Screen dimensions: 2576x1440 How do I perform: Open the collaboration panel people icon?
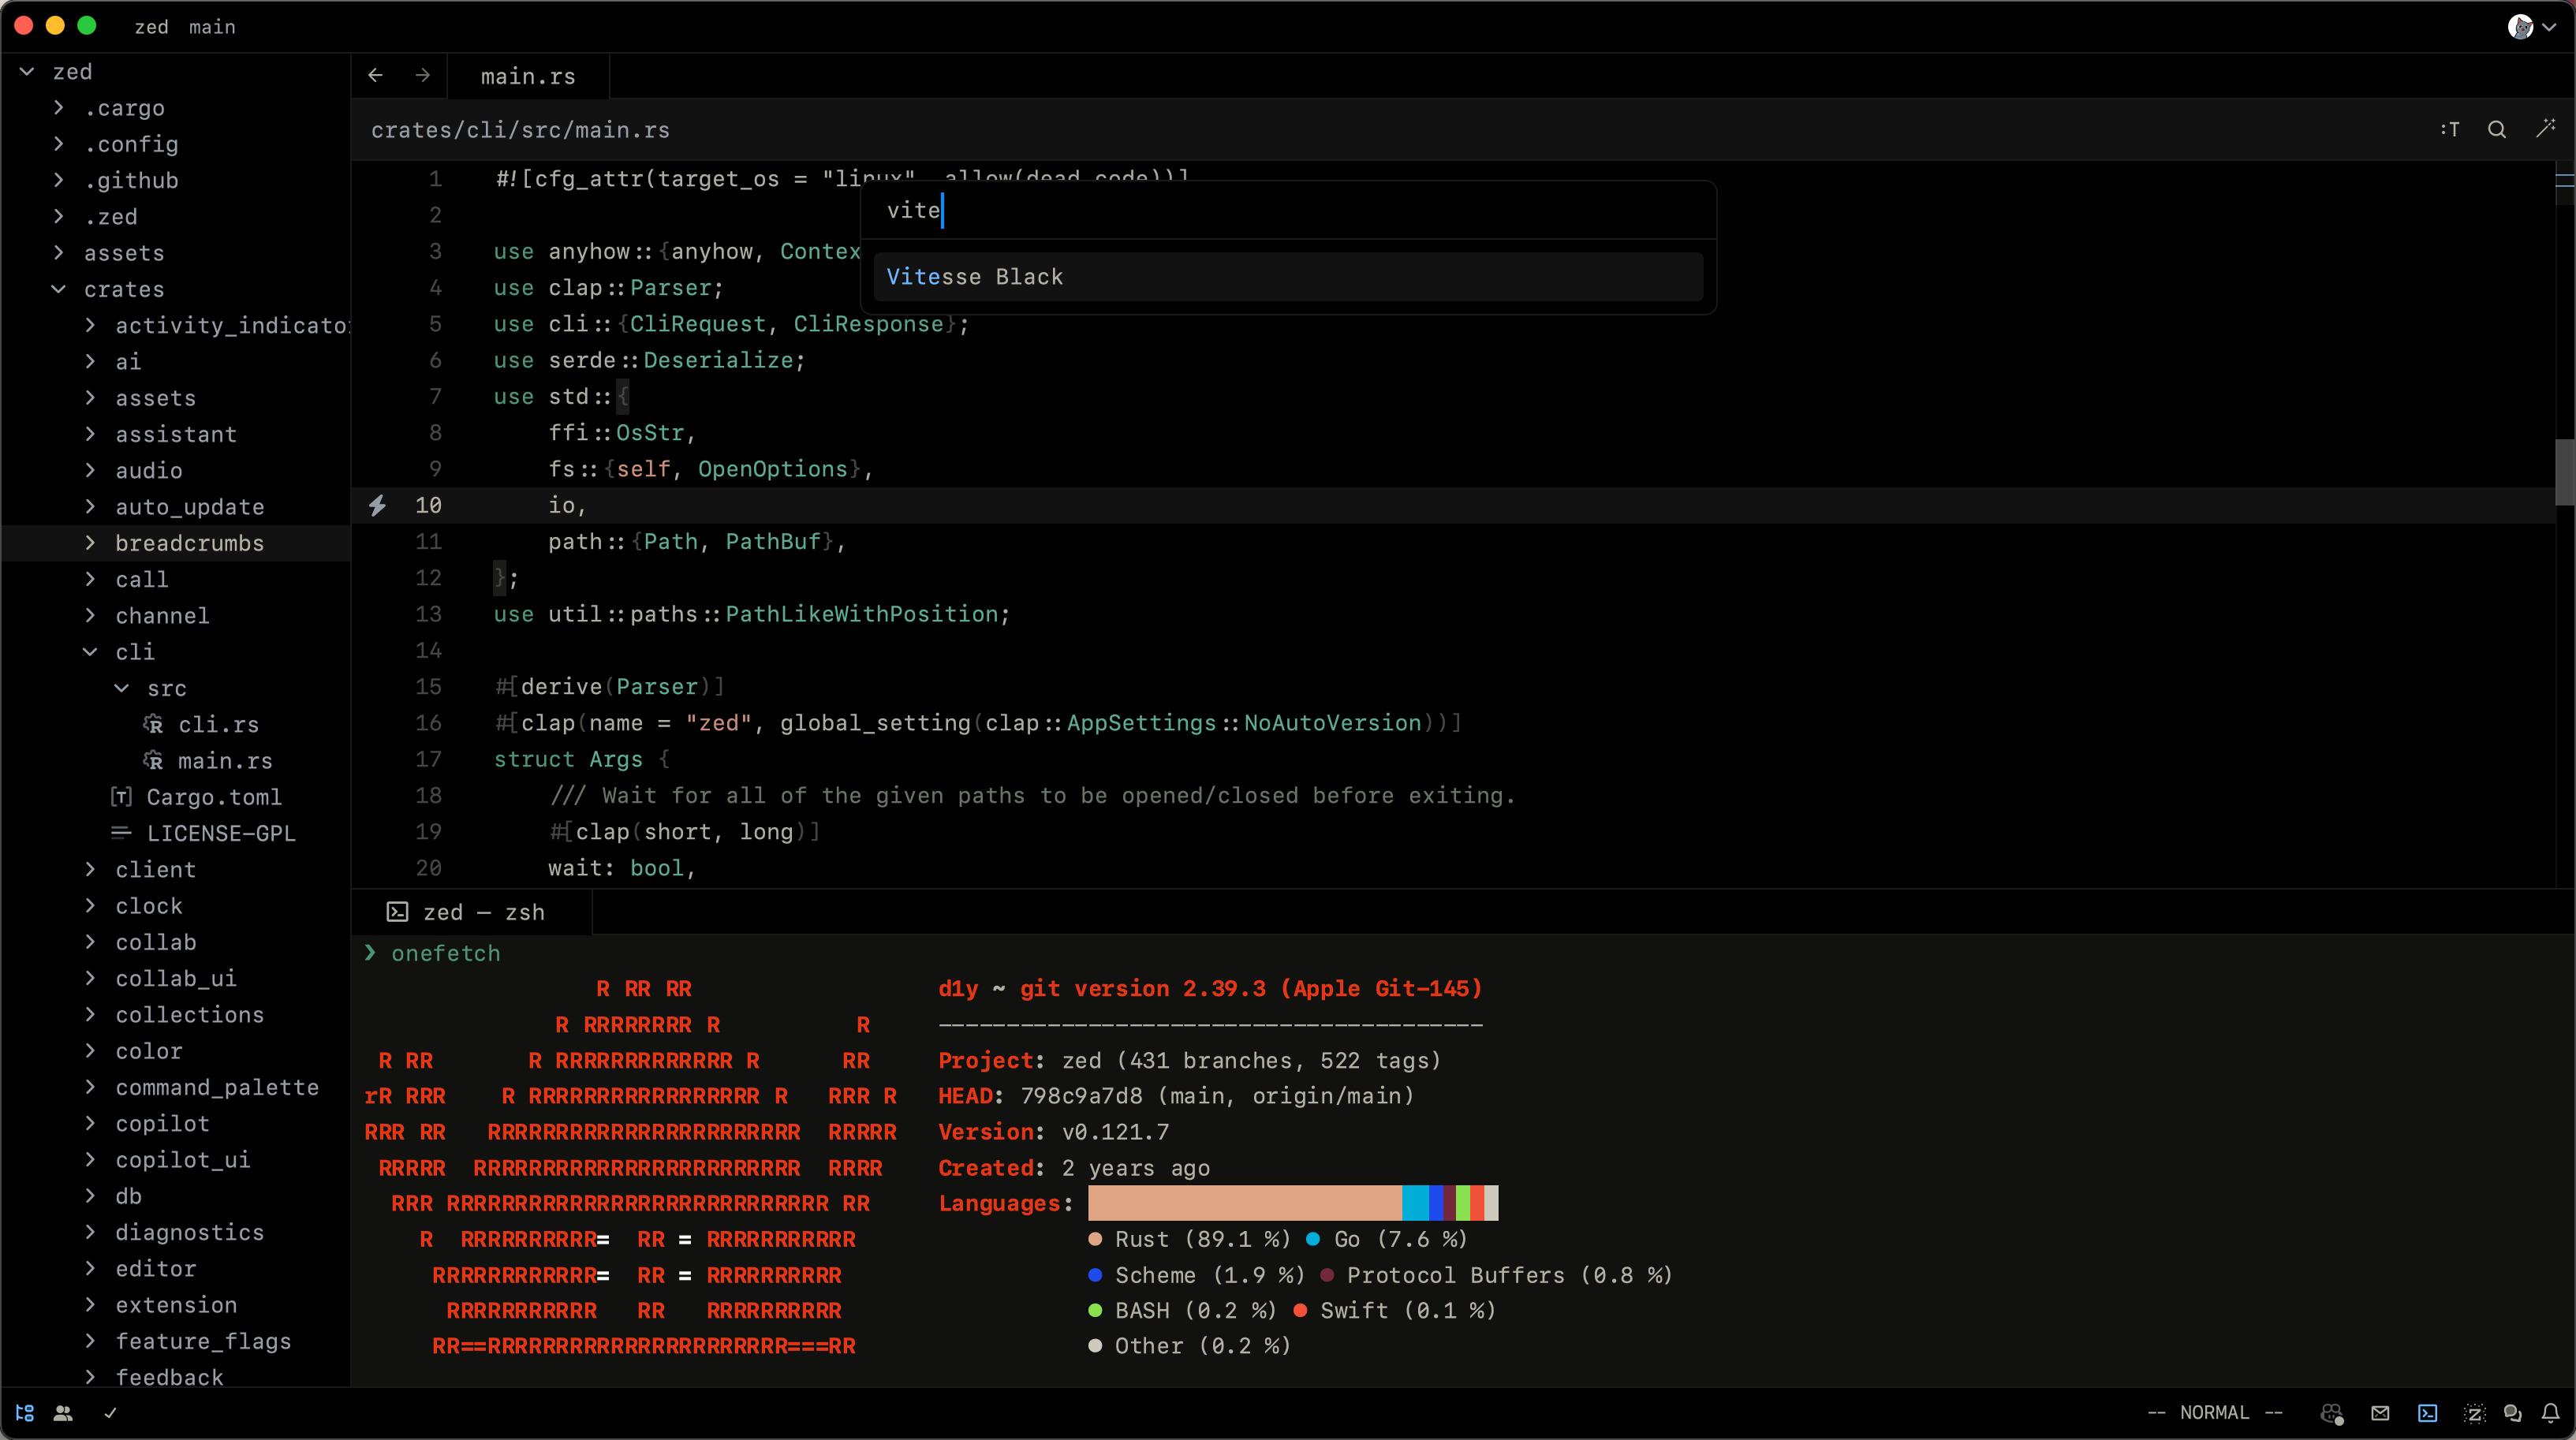click(63, 1413)
